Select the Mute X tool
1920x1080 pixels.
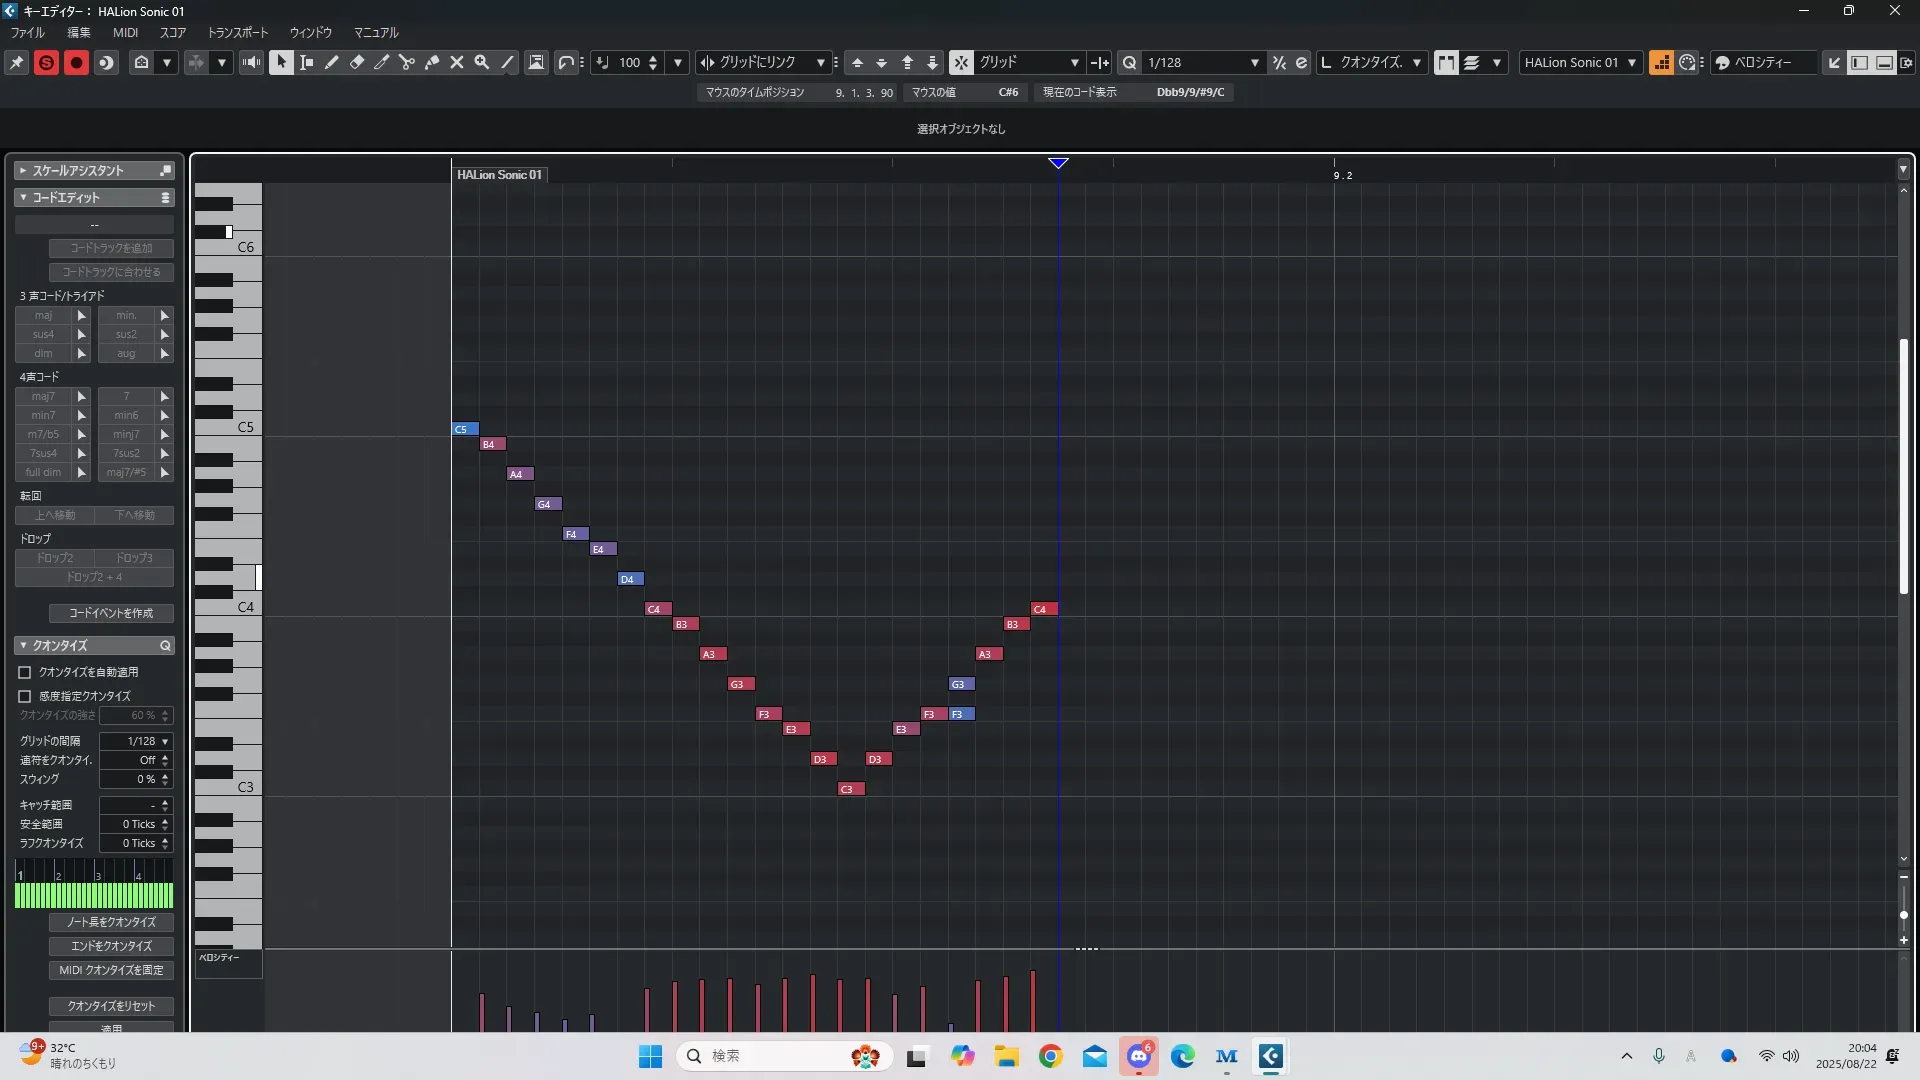[457, 62]
